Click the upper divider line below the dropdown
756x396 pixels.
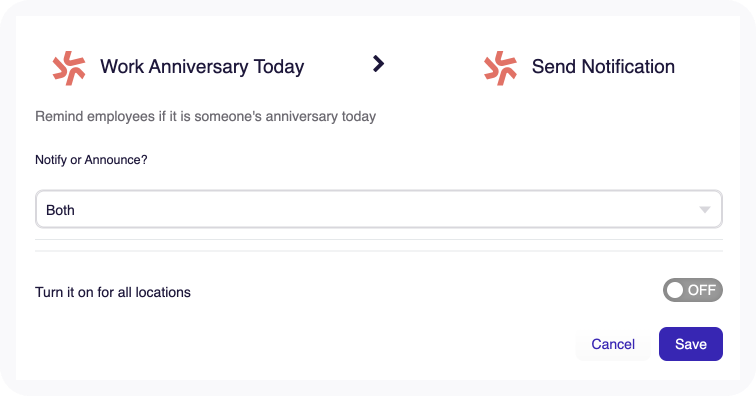(x=379, y=240)
